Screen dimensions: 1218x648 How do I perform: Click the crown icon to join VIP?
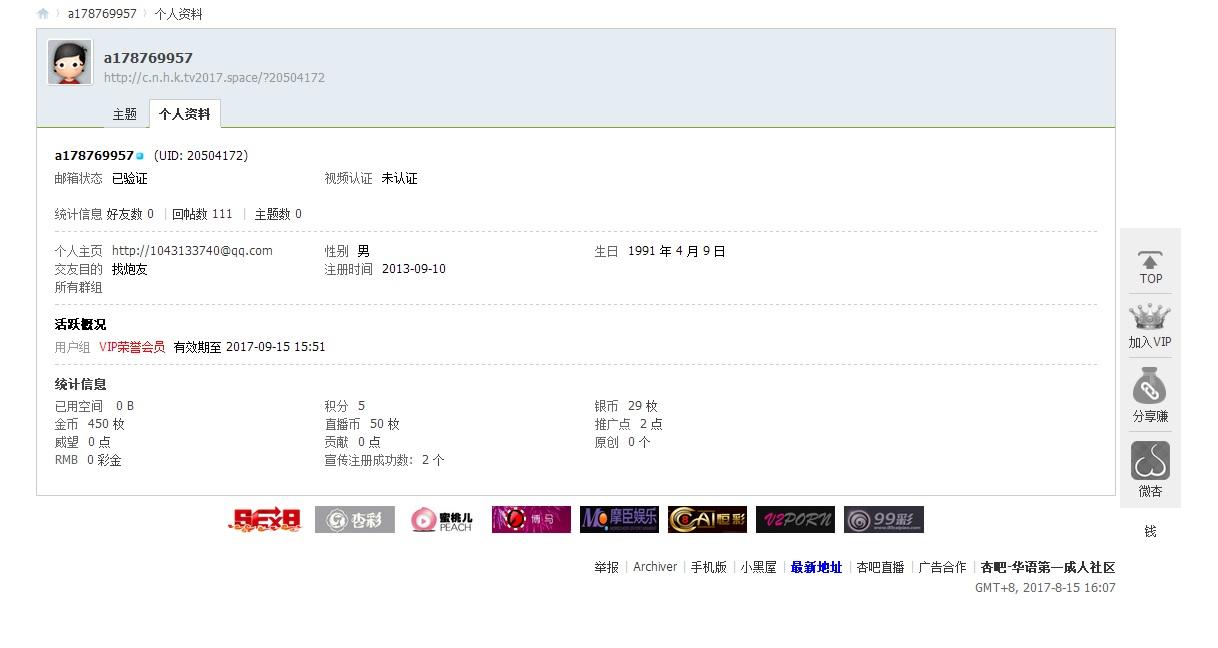coord(1150,318)
